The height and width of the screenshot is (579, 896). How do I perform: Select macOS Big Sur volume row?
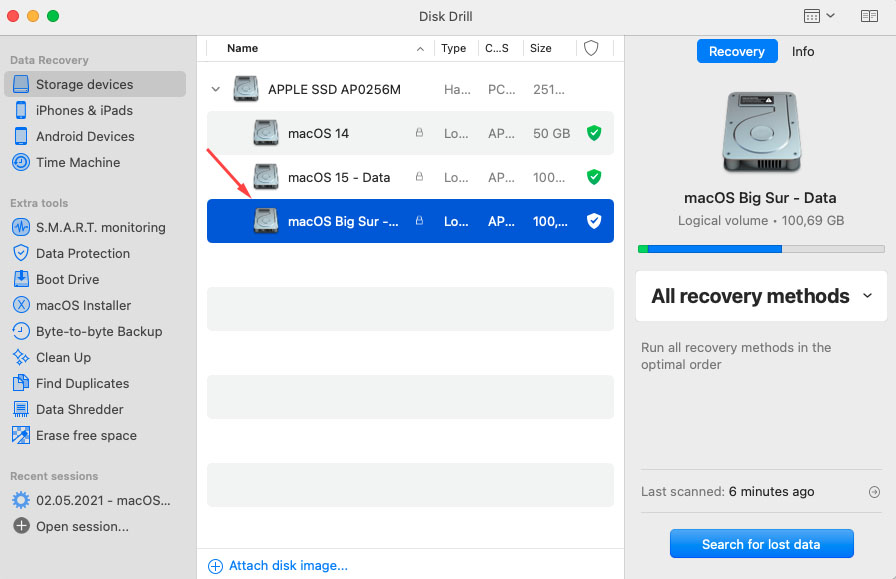point(410,221)
